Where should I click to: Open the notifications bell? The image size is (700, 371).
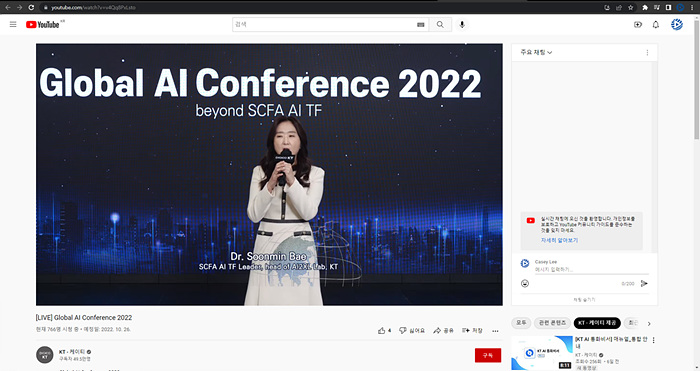coord(656,25)
